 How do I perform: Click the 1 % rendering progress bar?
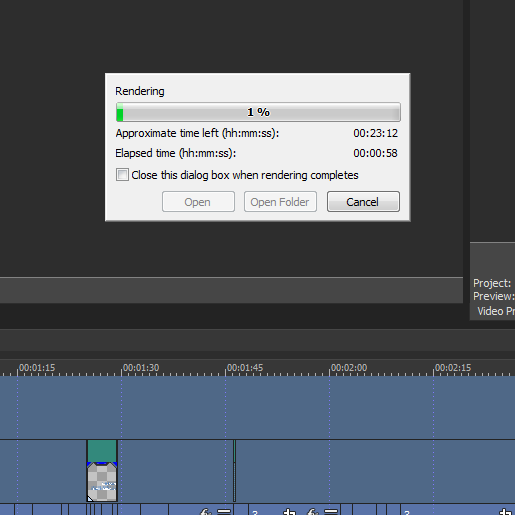pyautogui.click(x=258, y=112)
